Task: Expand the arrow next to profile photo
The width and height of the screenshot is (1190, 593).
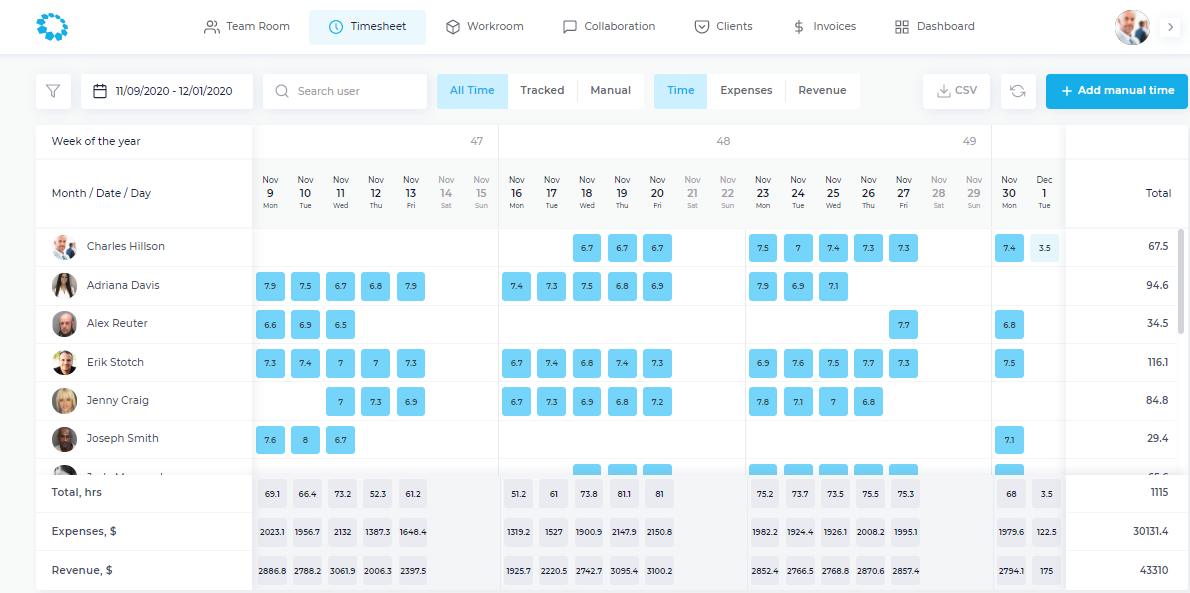Action: click(x=1170, y=27)
